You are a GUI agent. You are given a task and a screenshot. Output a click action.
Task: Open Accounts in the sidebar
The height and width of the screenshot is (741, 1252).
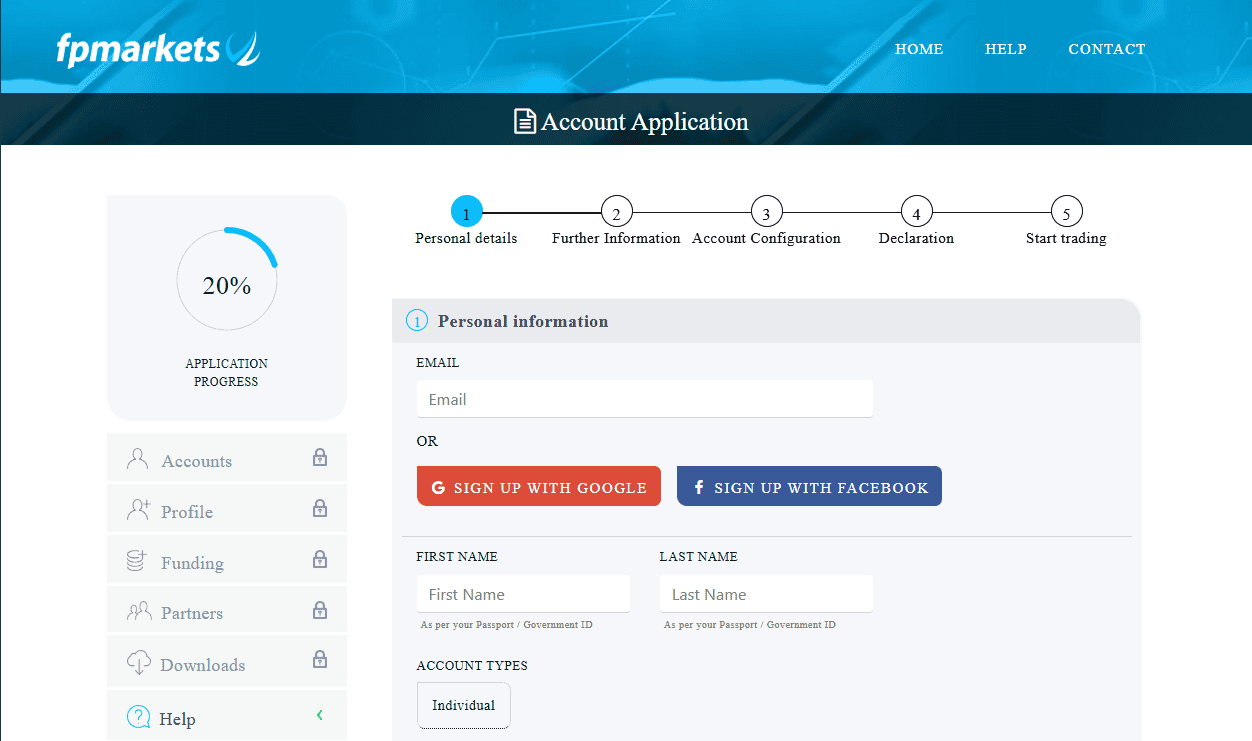[227, 458]
